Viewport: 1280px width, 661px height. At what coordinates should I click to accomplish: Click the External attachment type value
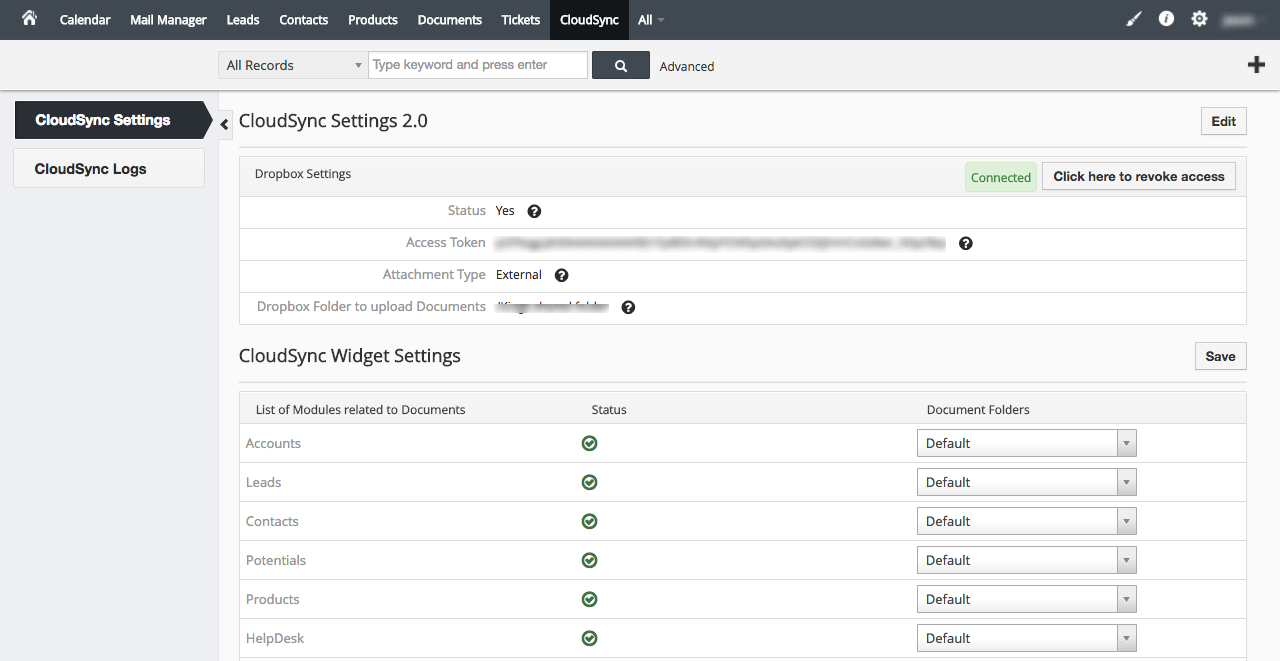519,275
